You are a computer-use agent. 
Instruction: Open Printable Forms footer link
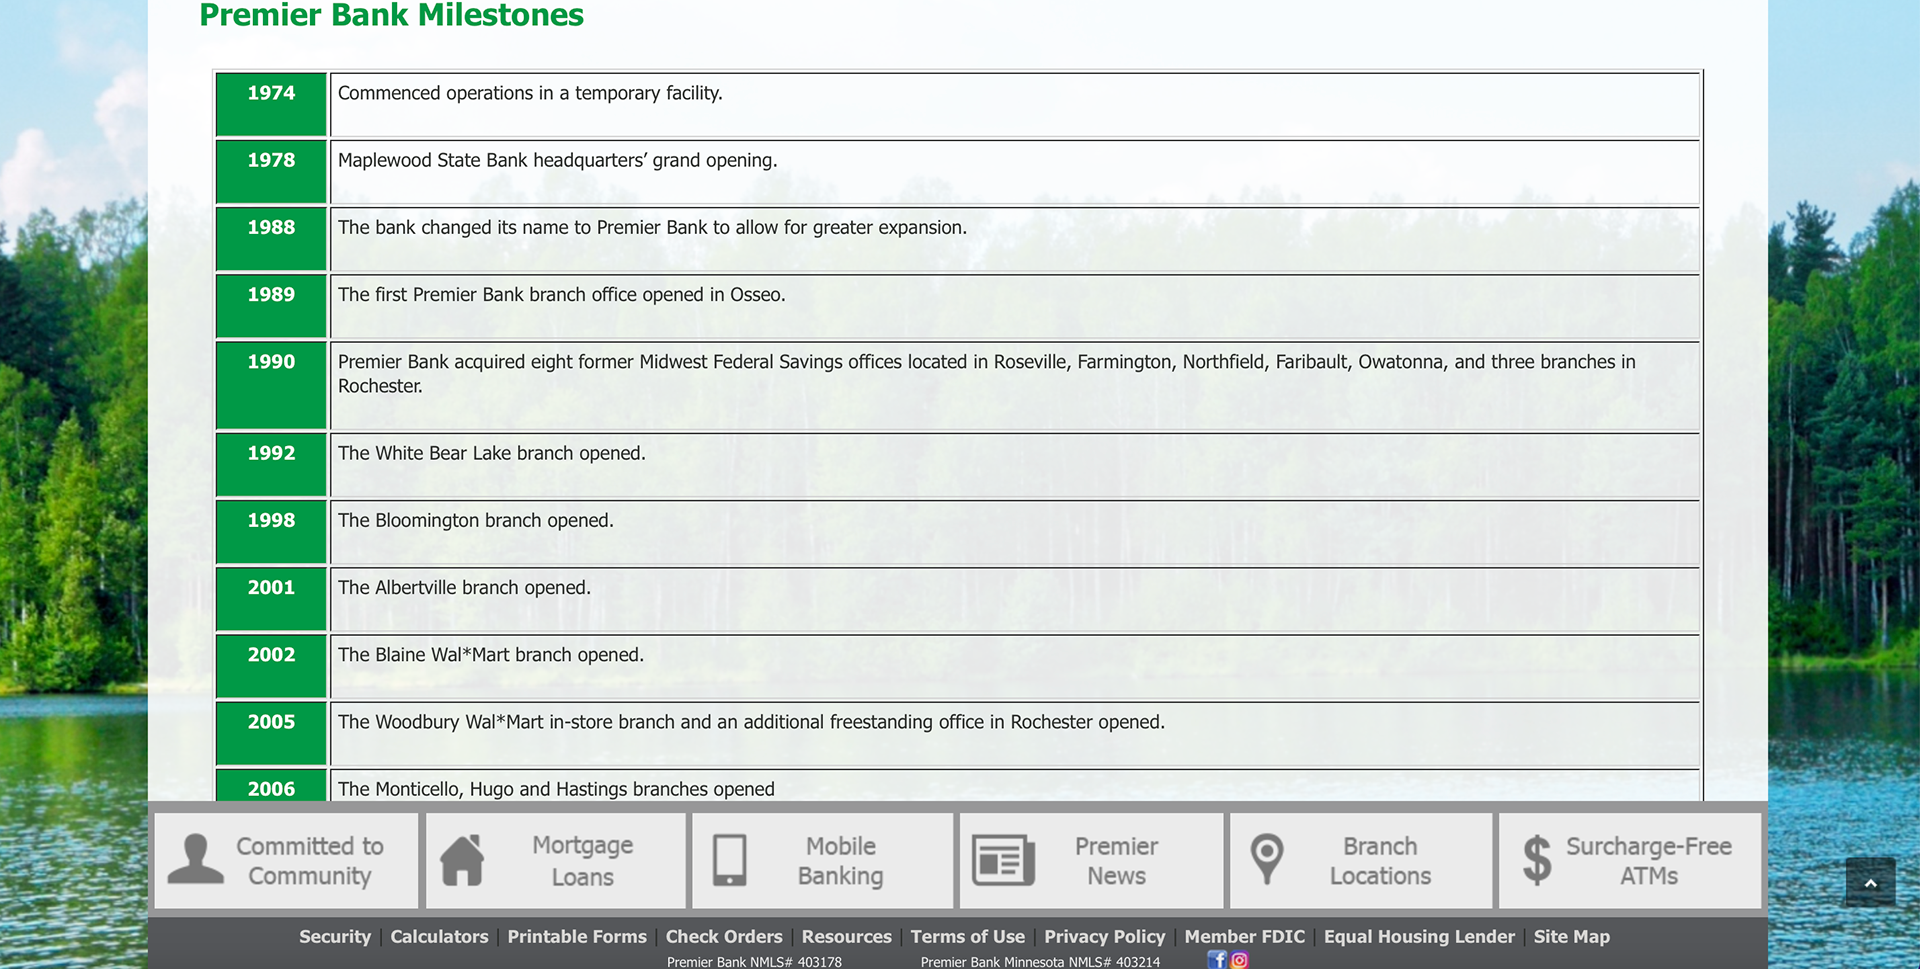click(x=577, y=937)
